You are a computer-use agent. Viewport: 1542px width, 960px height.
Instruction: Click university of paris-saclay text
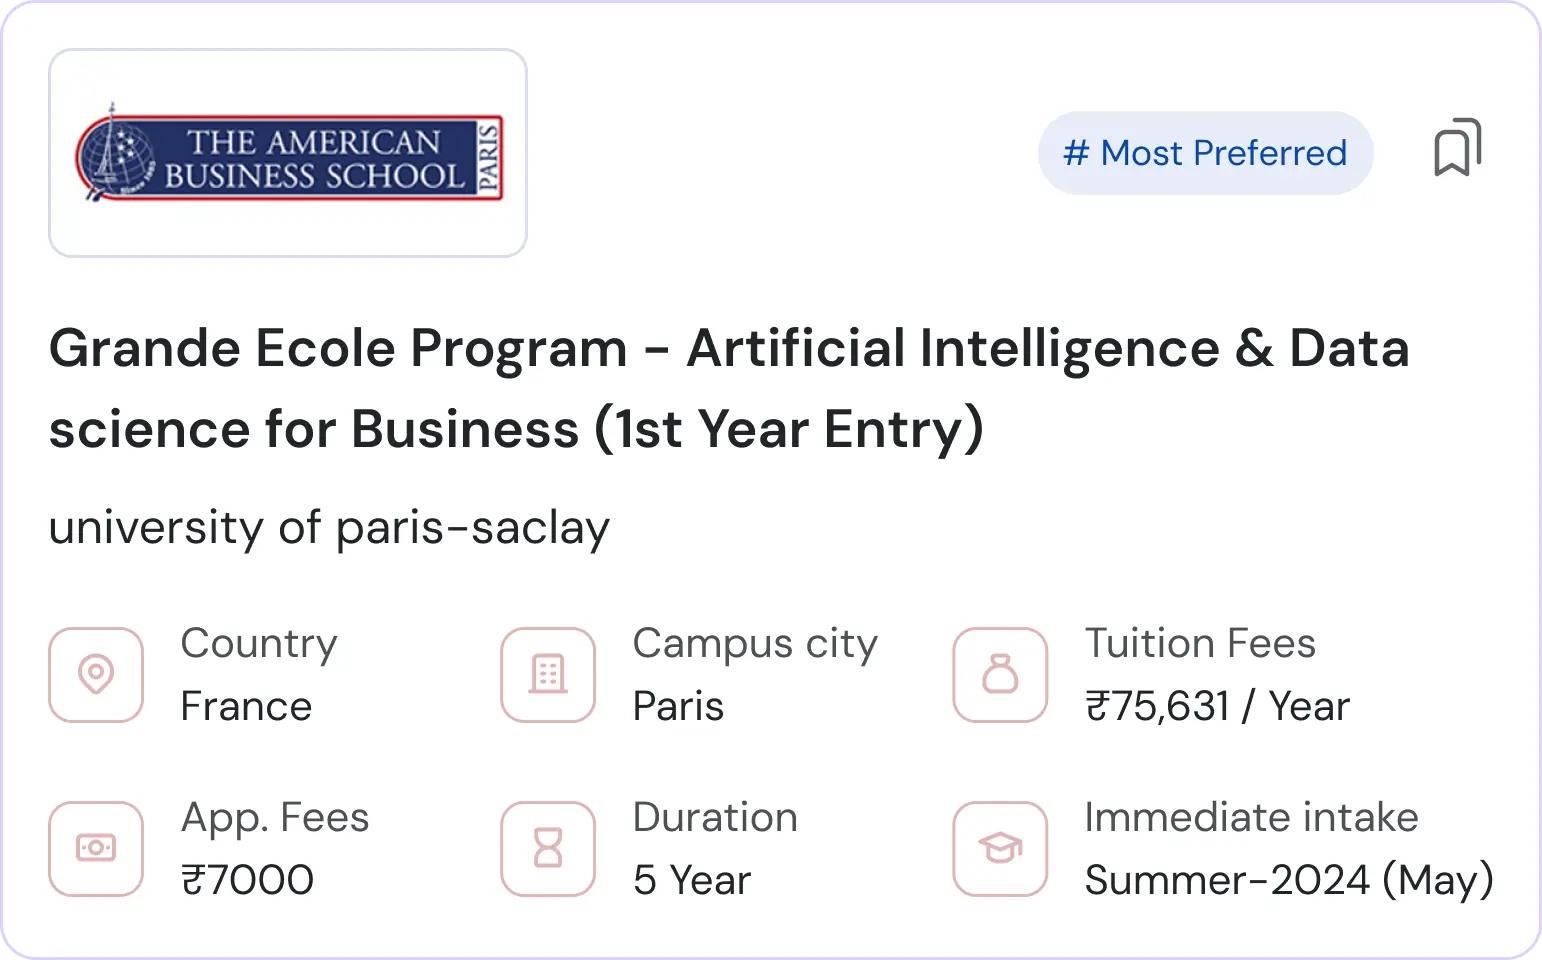(x=329, y=527)
